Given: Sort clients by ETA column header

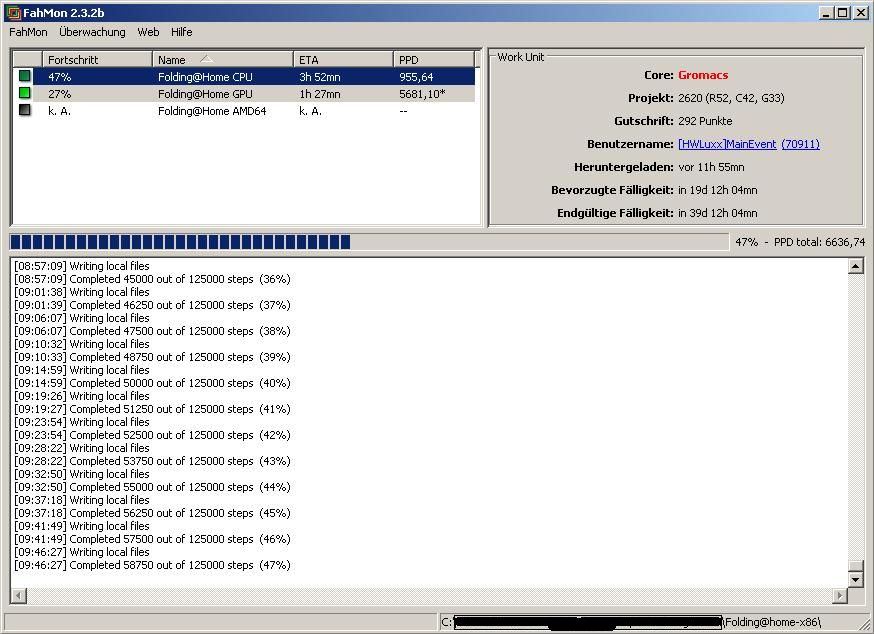Looking at the screenshot, I should tap(343, 60).
